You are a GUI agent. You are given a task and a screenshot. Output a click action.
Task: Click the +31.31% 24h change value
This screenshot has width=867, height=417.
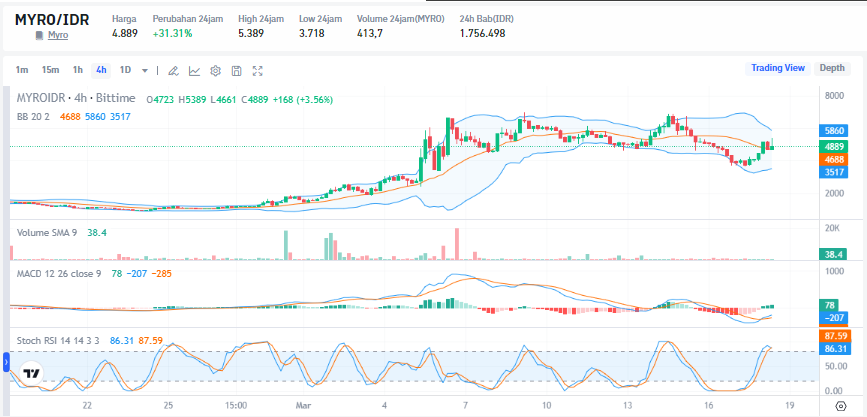[x=173, y=33]
